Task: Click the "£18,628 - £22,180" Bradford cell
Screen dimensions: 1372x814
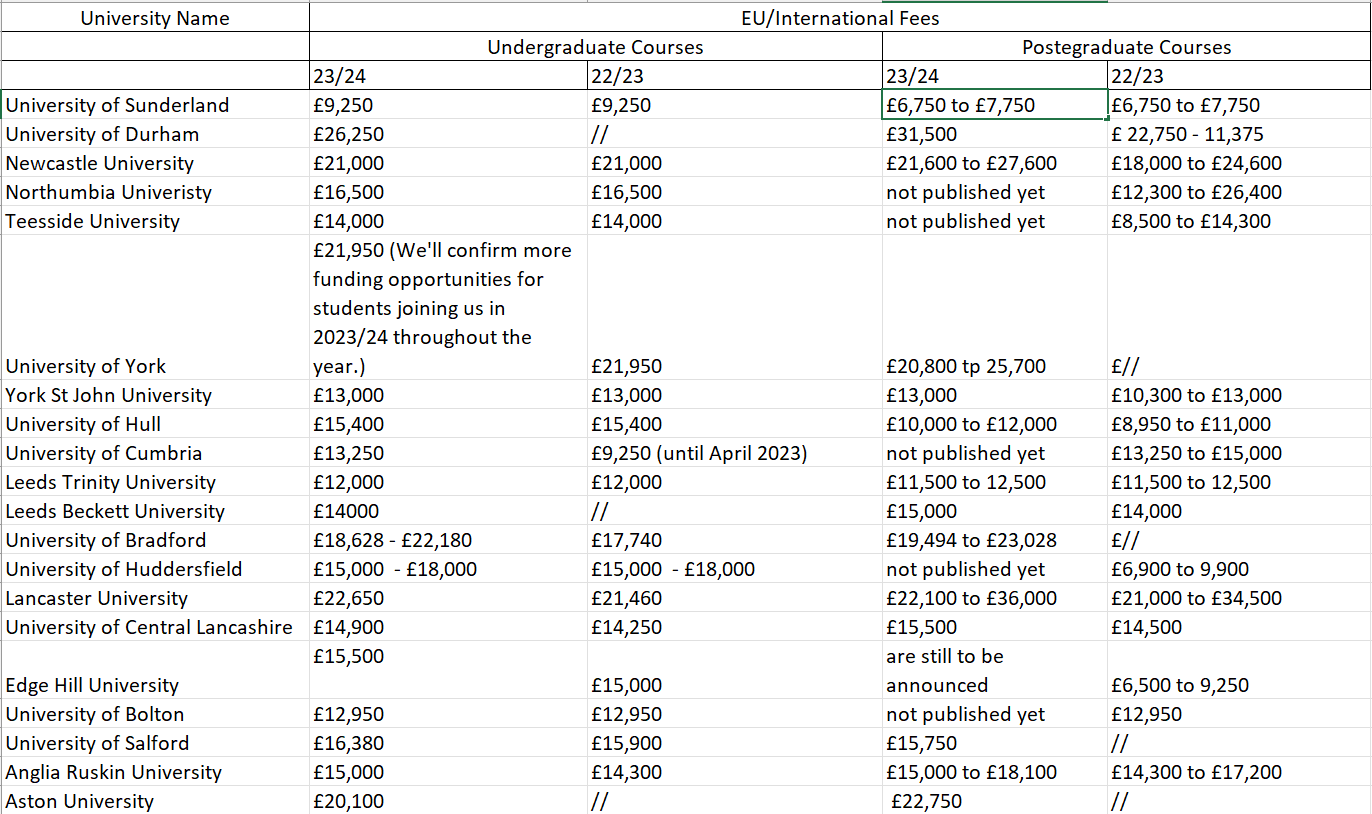Action: click(392, 540)
